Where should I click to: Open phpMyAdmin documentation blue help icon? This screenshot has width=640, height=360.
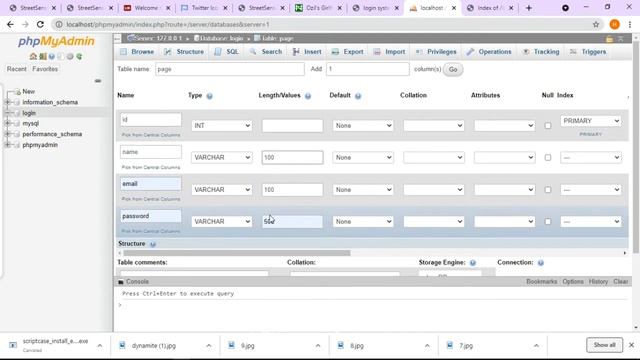[x=52, y=56]
